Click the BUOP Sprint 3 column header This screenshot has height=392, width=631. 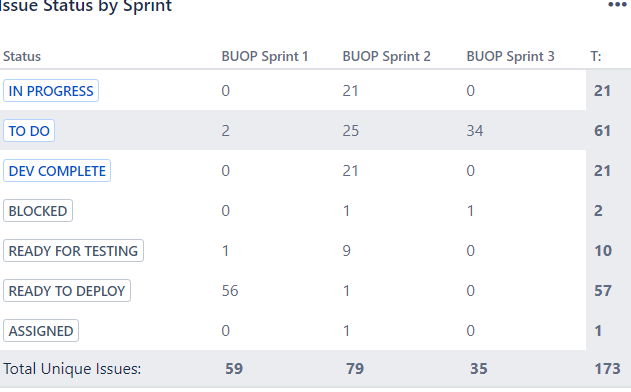510,56
